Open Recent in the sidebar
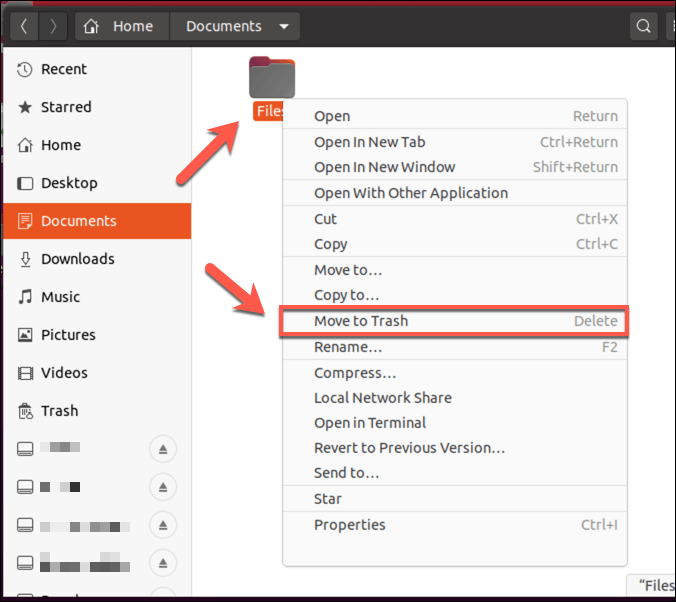 click(x=64, y=69)
